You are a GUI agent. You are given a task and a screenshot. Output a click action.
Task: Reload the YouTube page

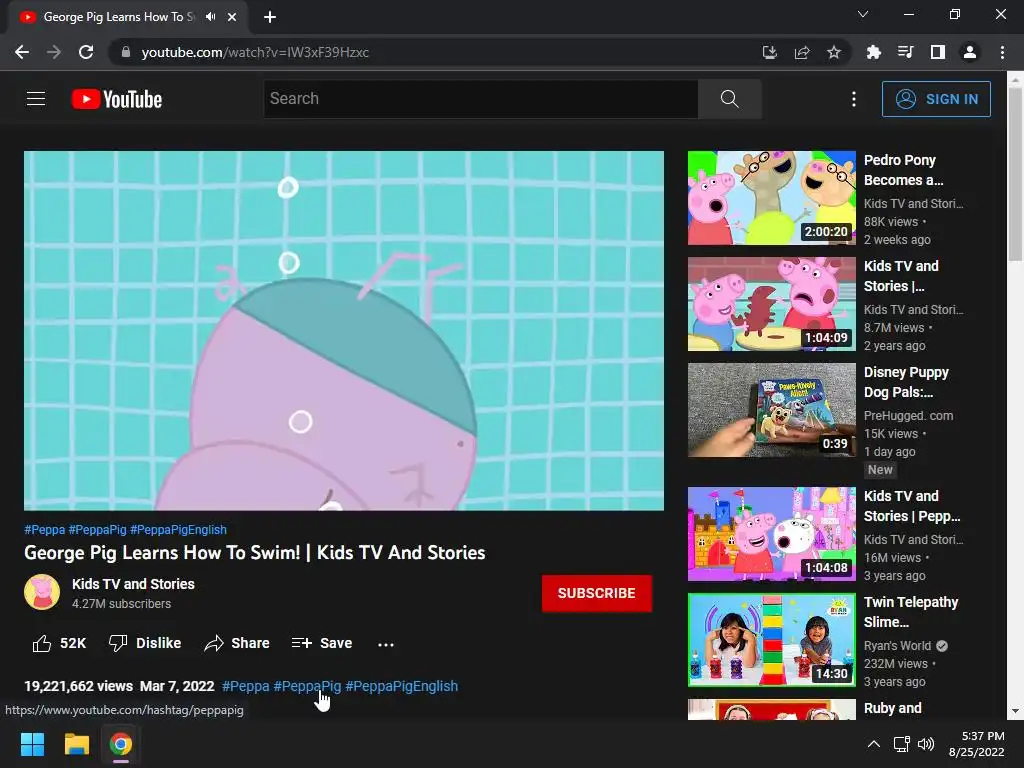[86, 52]
